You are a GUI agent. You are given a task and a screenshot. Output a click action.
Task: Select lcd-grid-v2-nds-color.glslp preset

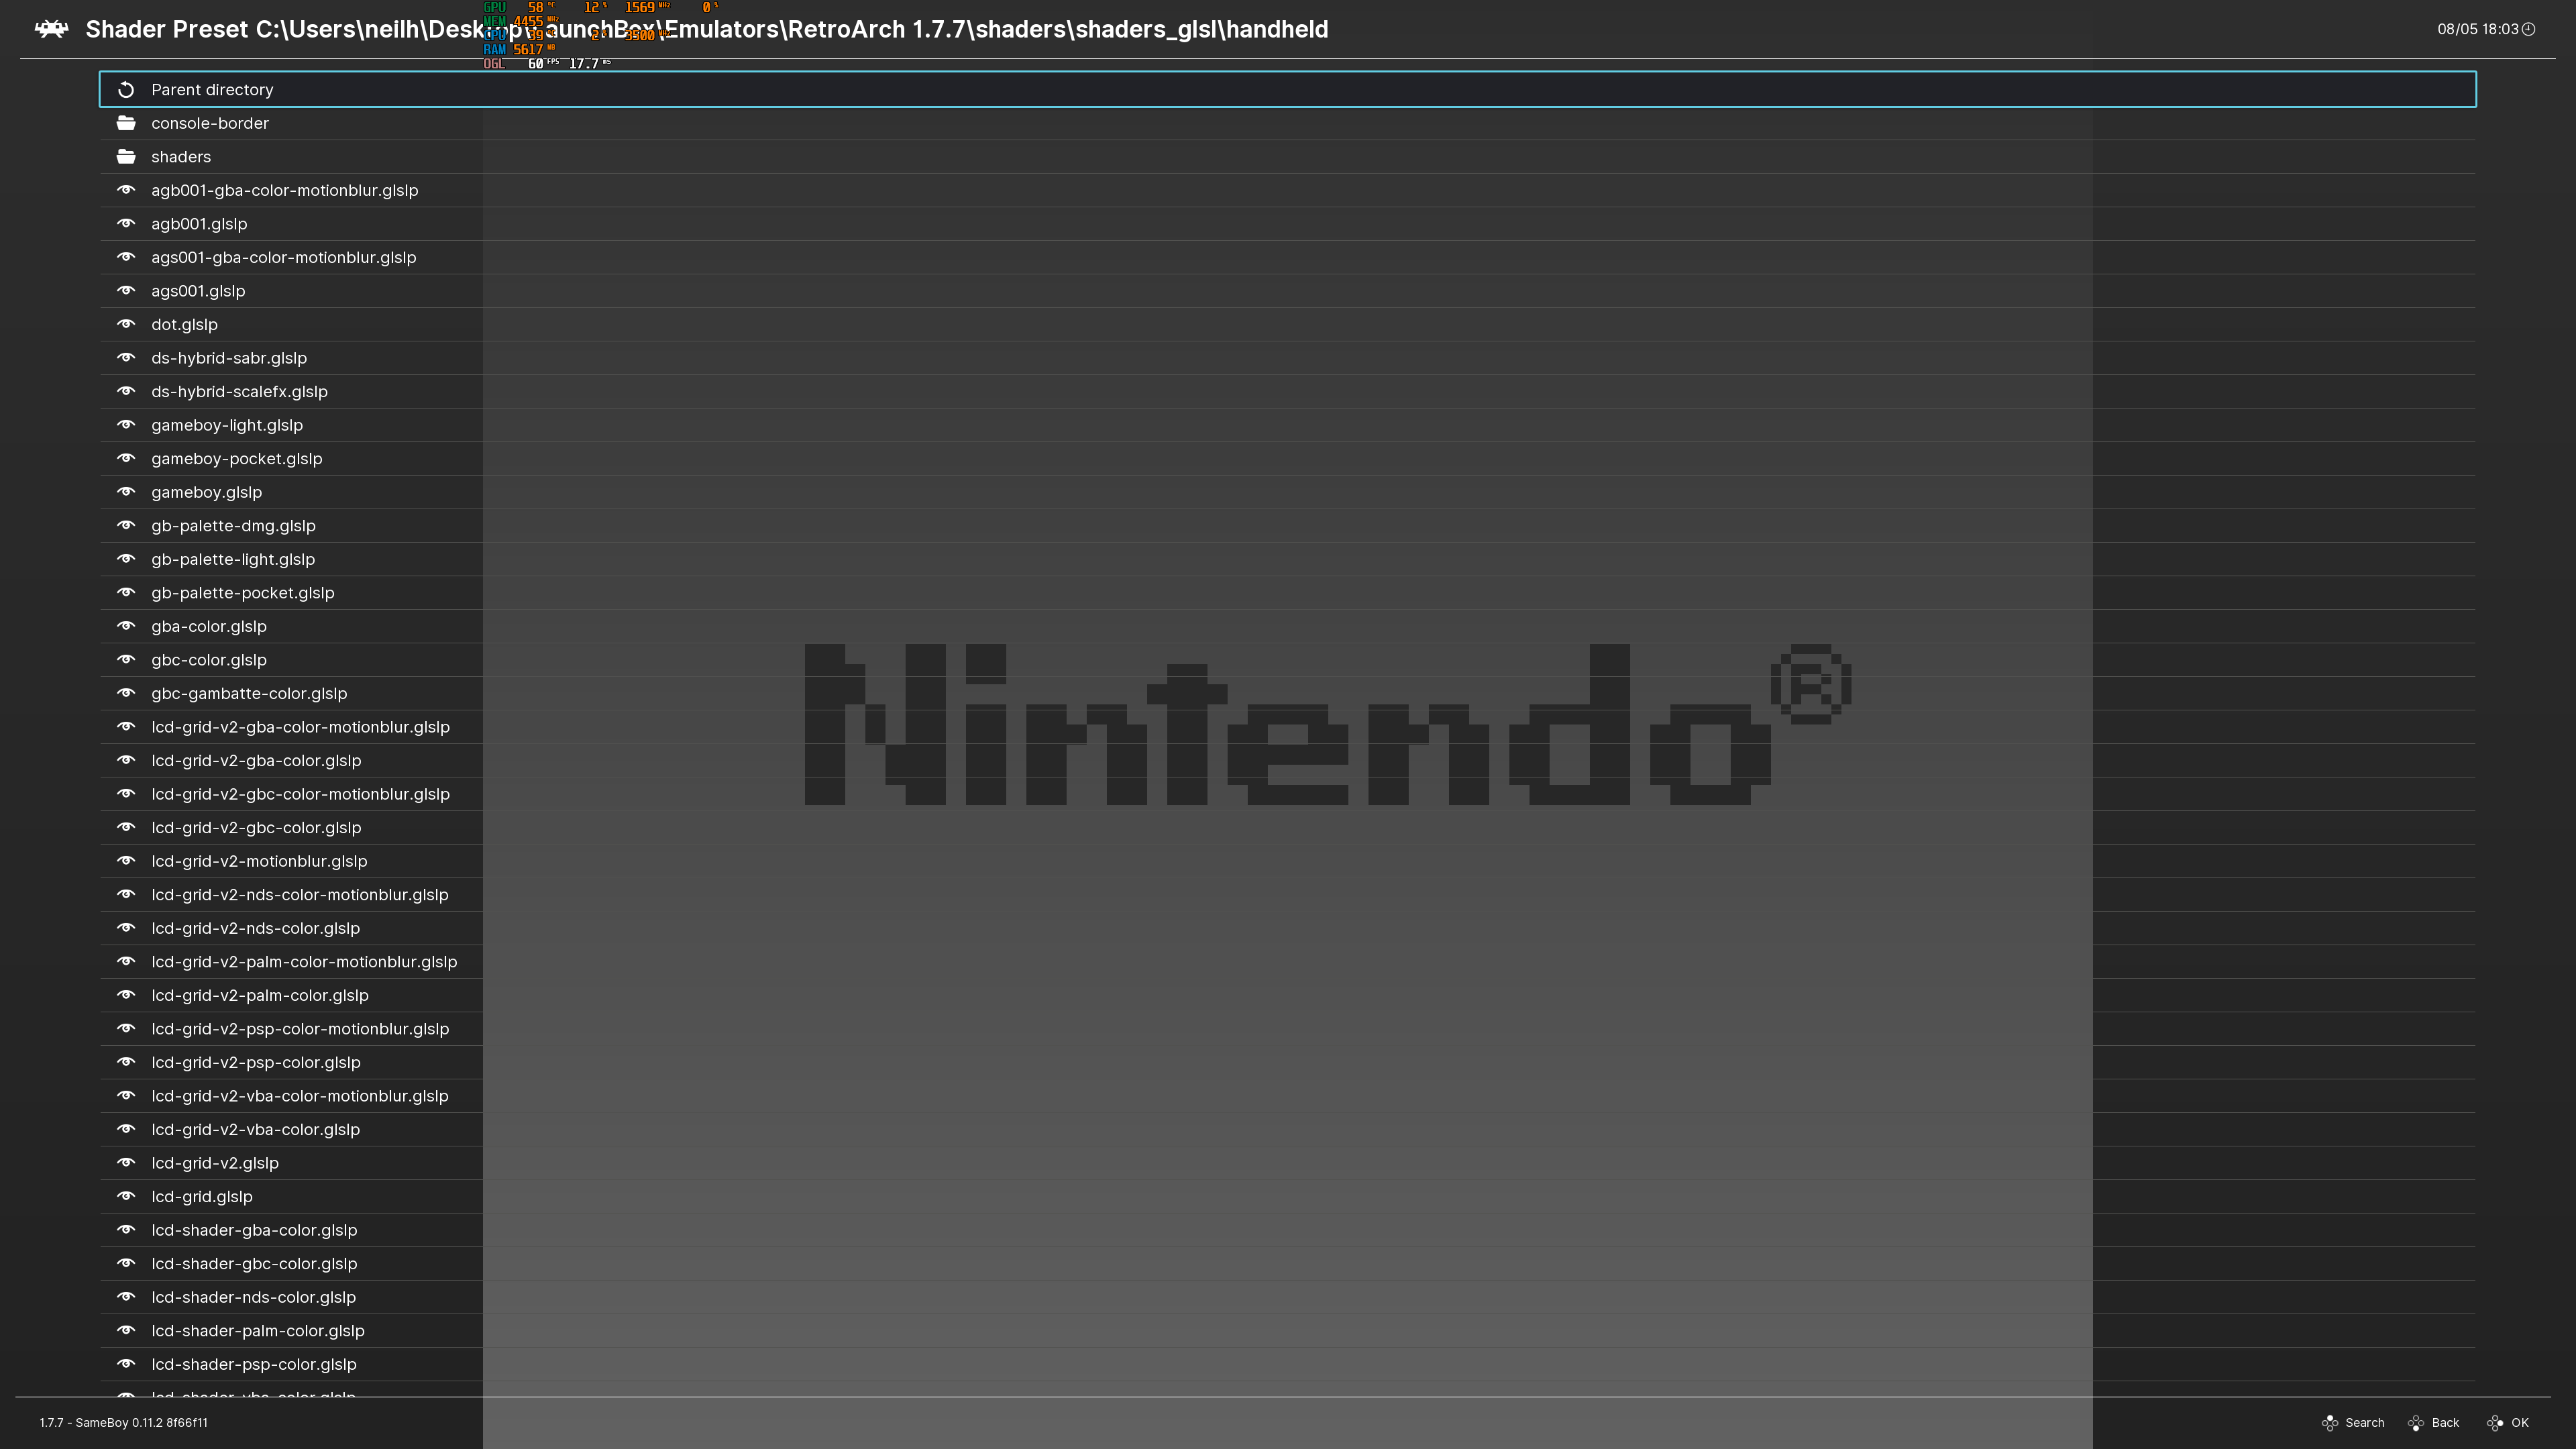coord(1287,927)
